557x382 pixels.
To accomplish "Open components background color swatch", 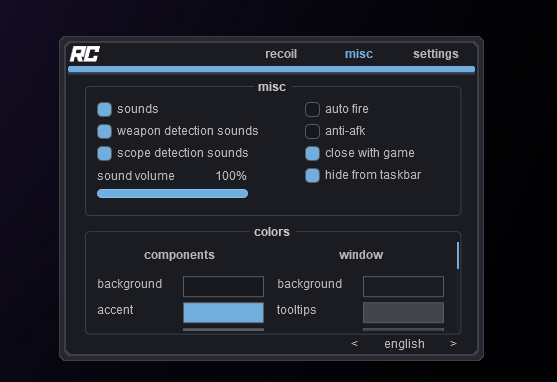I will [223, 286].
